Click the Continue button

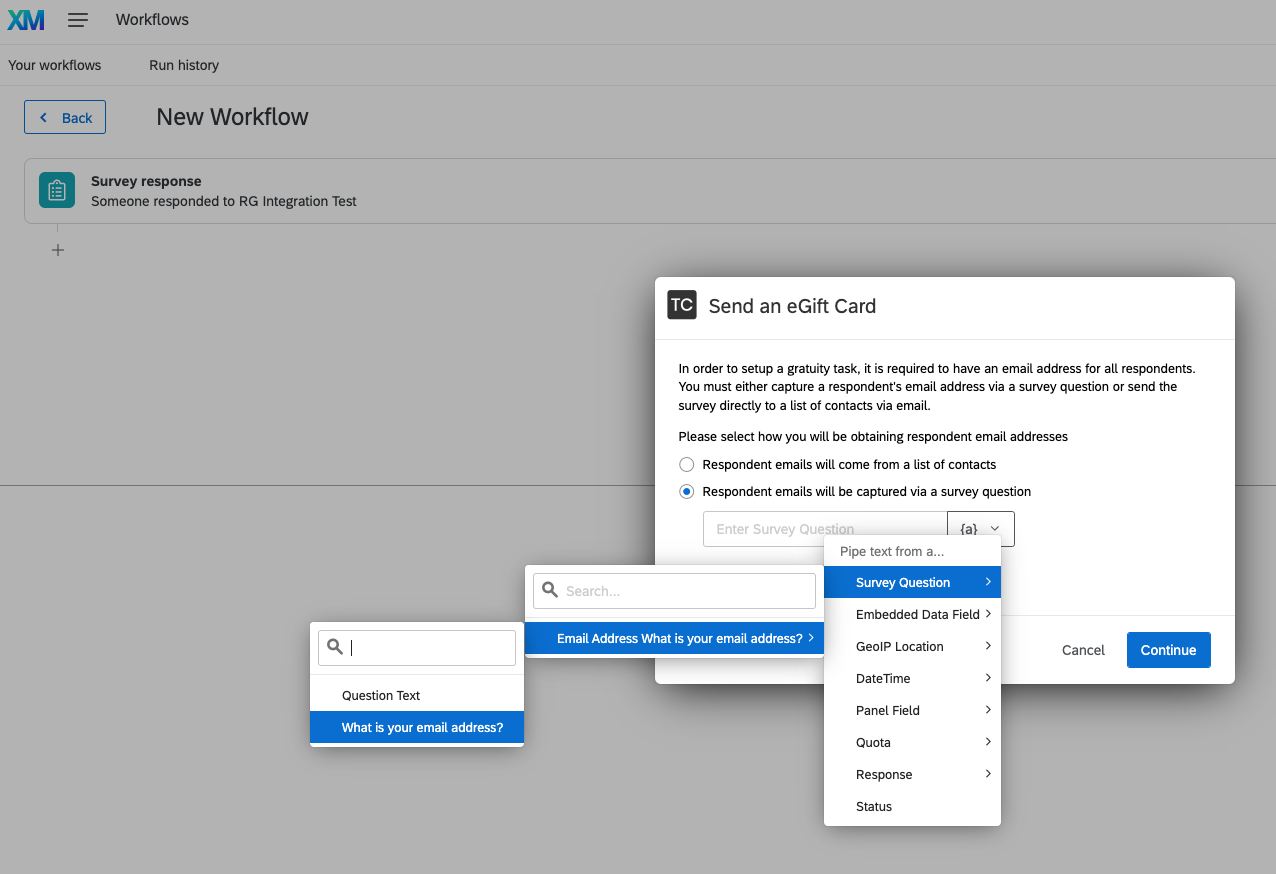tap(1168, 650)
